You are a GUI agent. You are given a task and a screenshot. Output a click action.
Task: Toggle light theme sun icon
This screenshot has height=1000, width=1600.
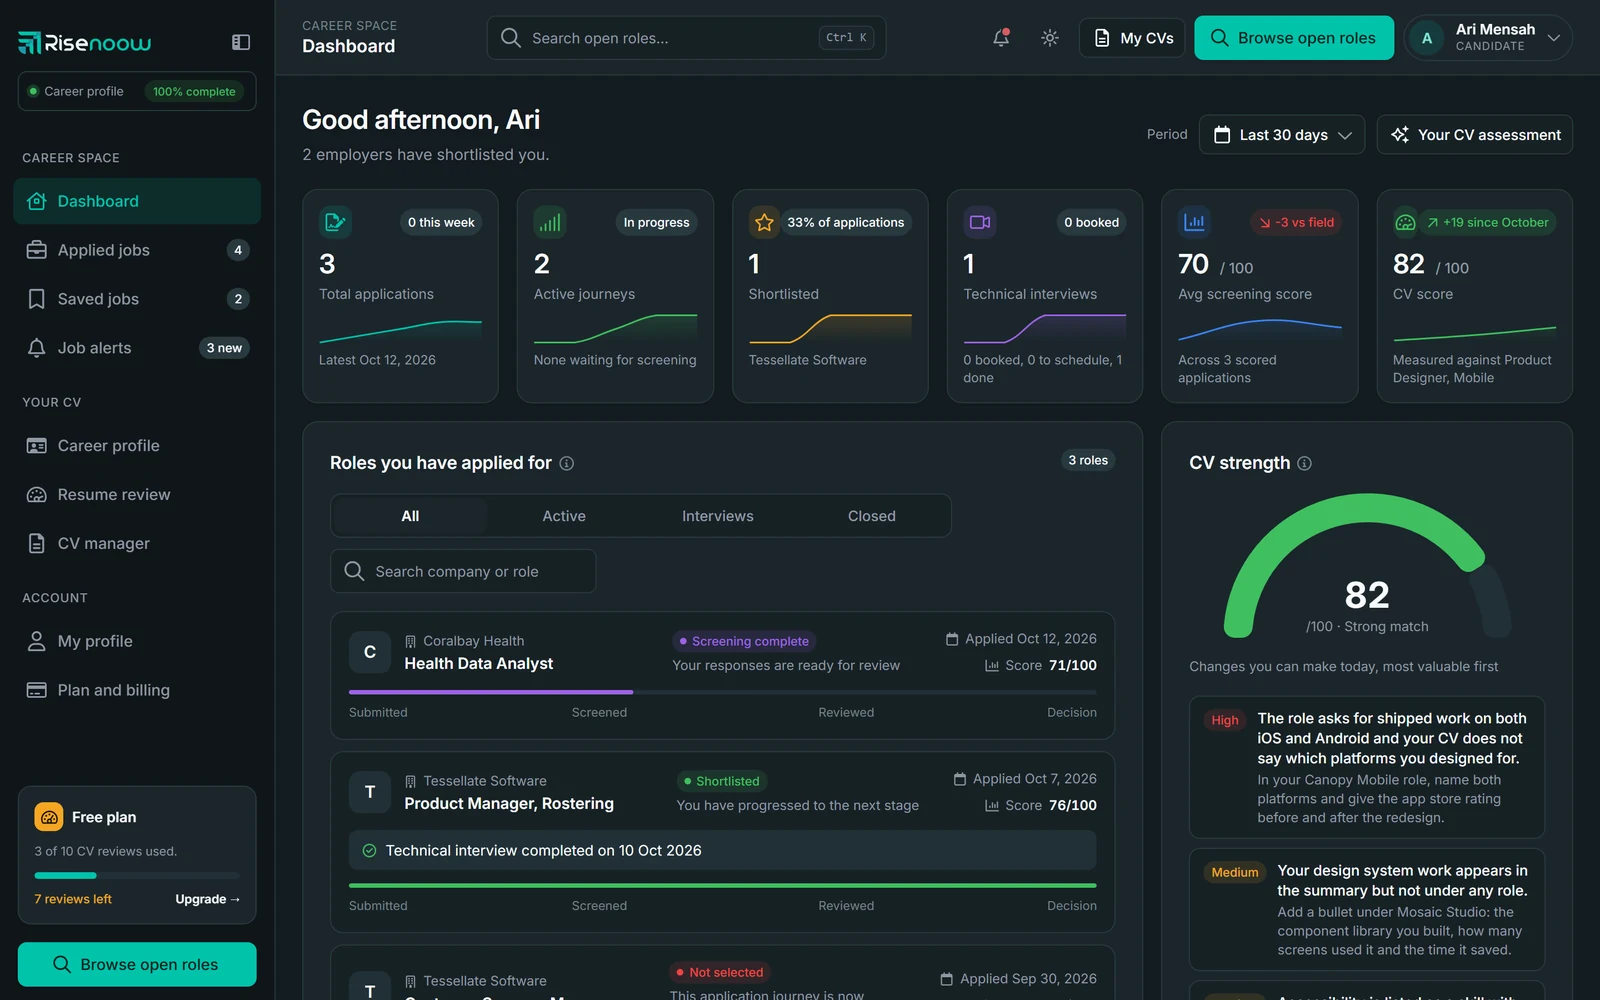(x=1050, y=38)
